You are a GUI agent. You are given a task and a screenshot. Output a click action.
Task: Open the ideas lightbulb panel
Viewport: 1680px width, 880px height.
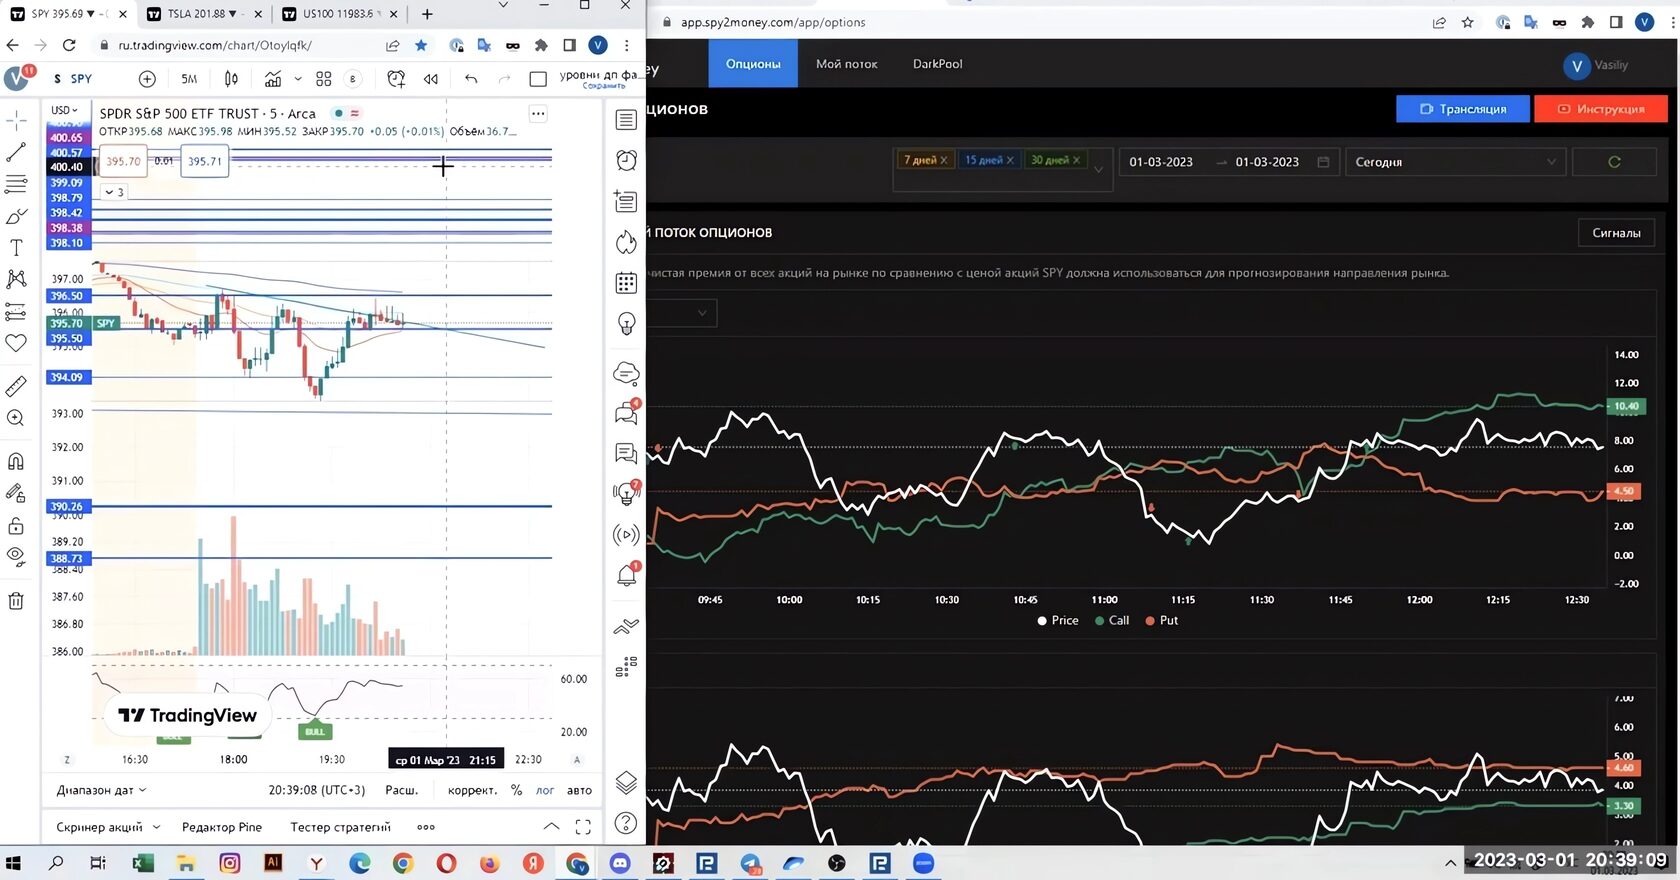[626, 324]
